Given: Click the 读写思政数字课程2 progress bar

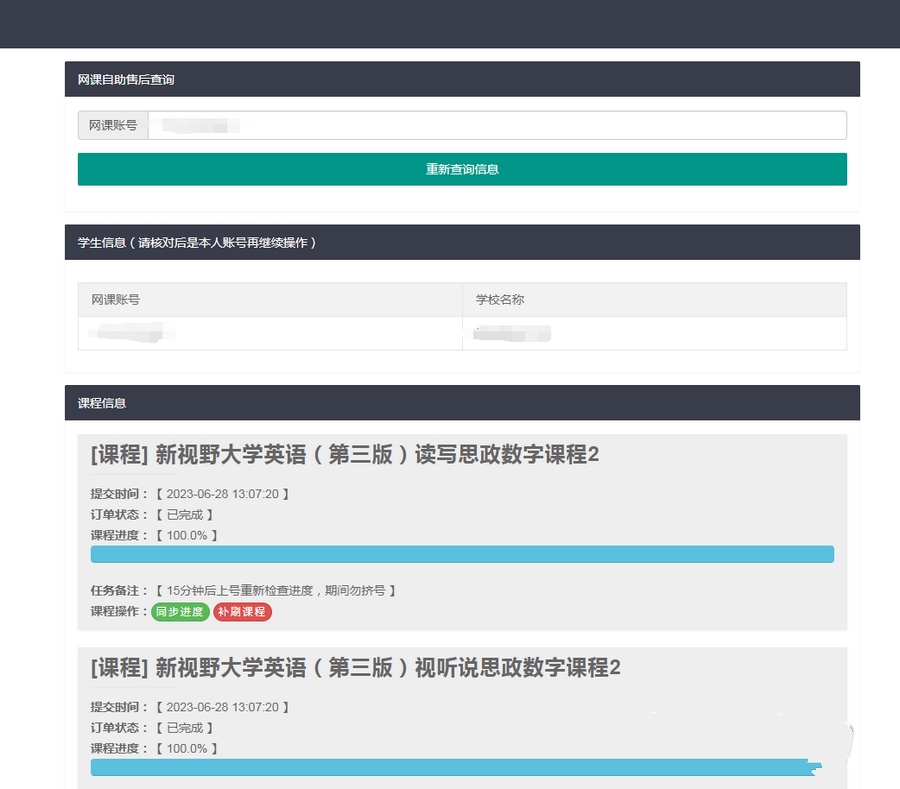Looking at the screenshot, I should pos(462,554).
